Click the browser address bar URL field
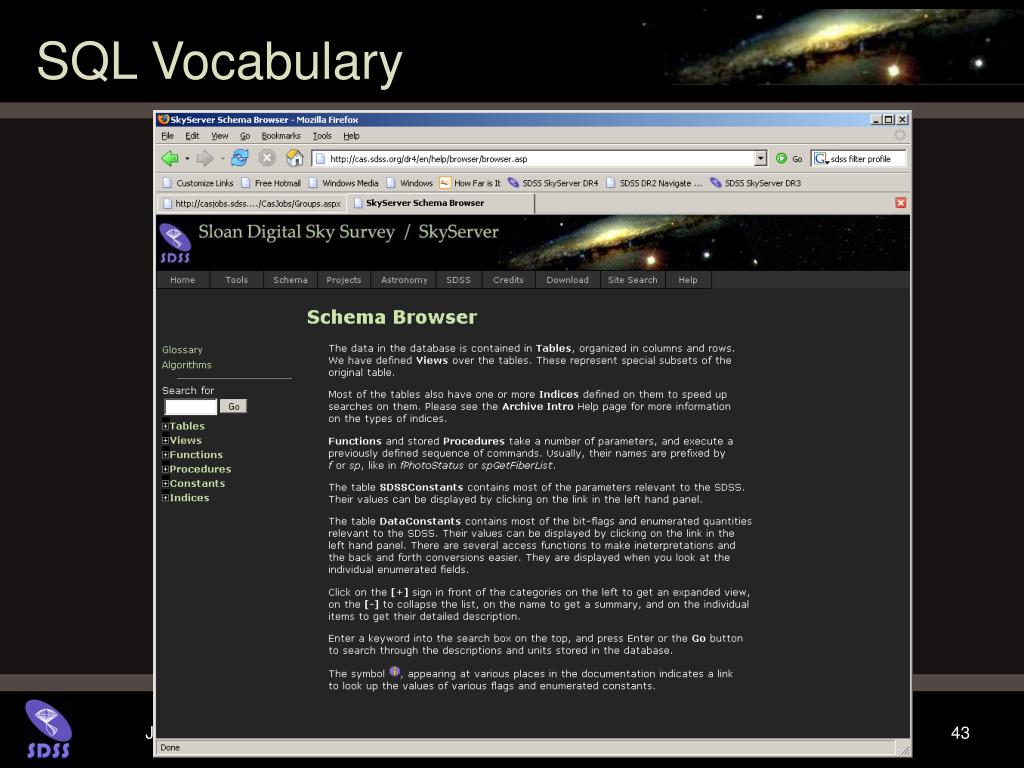Image resolution: width=1024 pixels, height=768 pixels. [534, 159]
